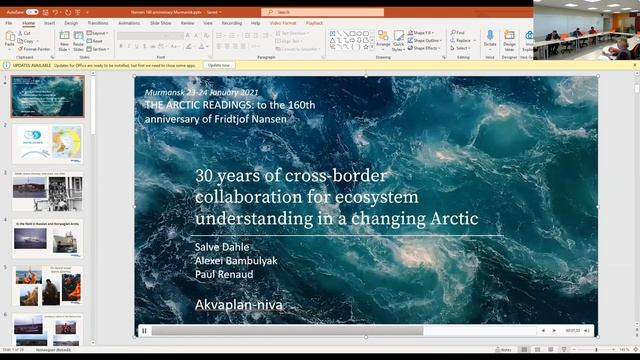This screenshot has height=360, width=640.
Task: Toggle Bold formatting
Action: pos(121,47)
